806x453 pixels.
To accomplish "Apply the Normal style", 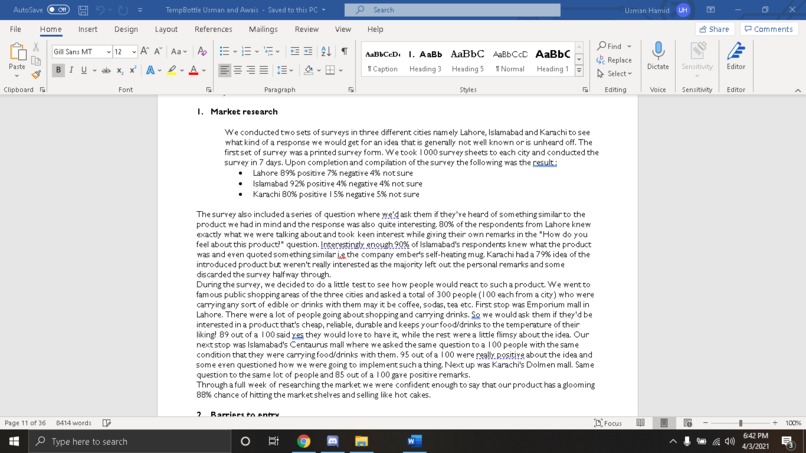I will point(510,60).
